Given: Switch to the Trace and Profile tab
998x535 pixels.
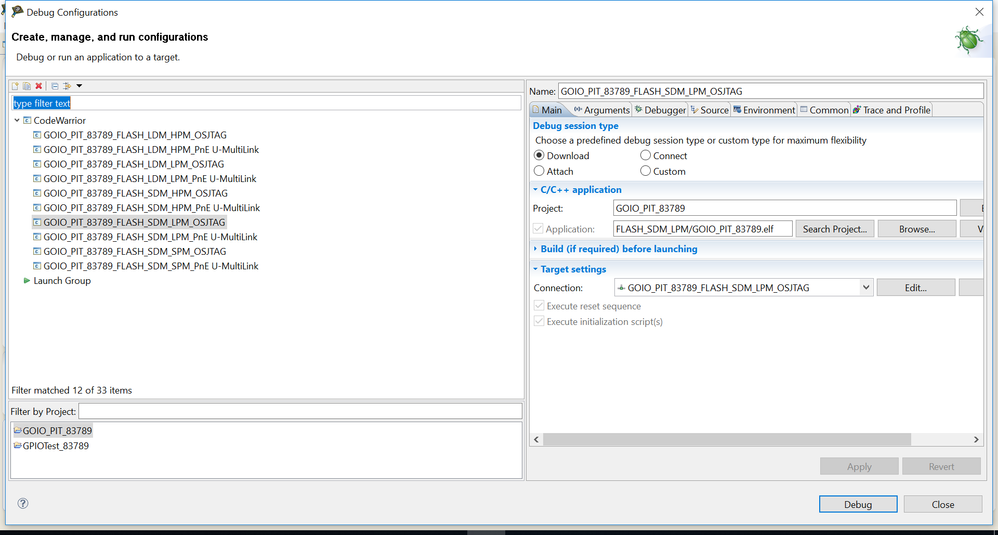Looking at the screenshot, I should [x=892, y=110].
